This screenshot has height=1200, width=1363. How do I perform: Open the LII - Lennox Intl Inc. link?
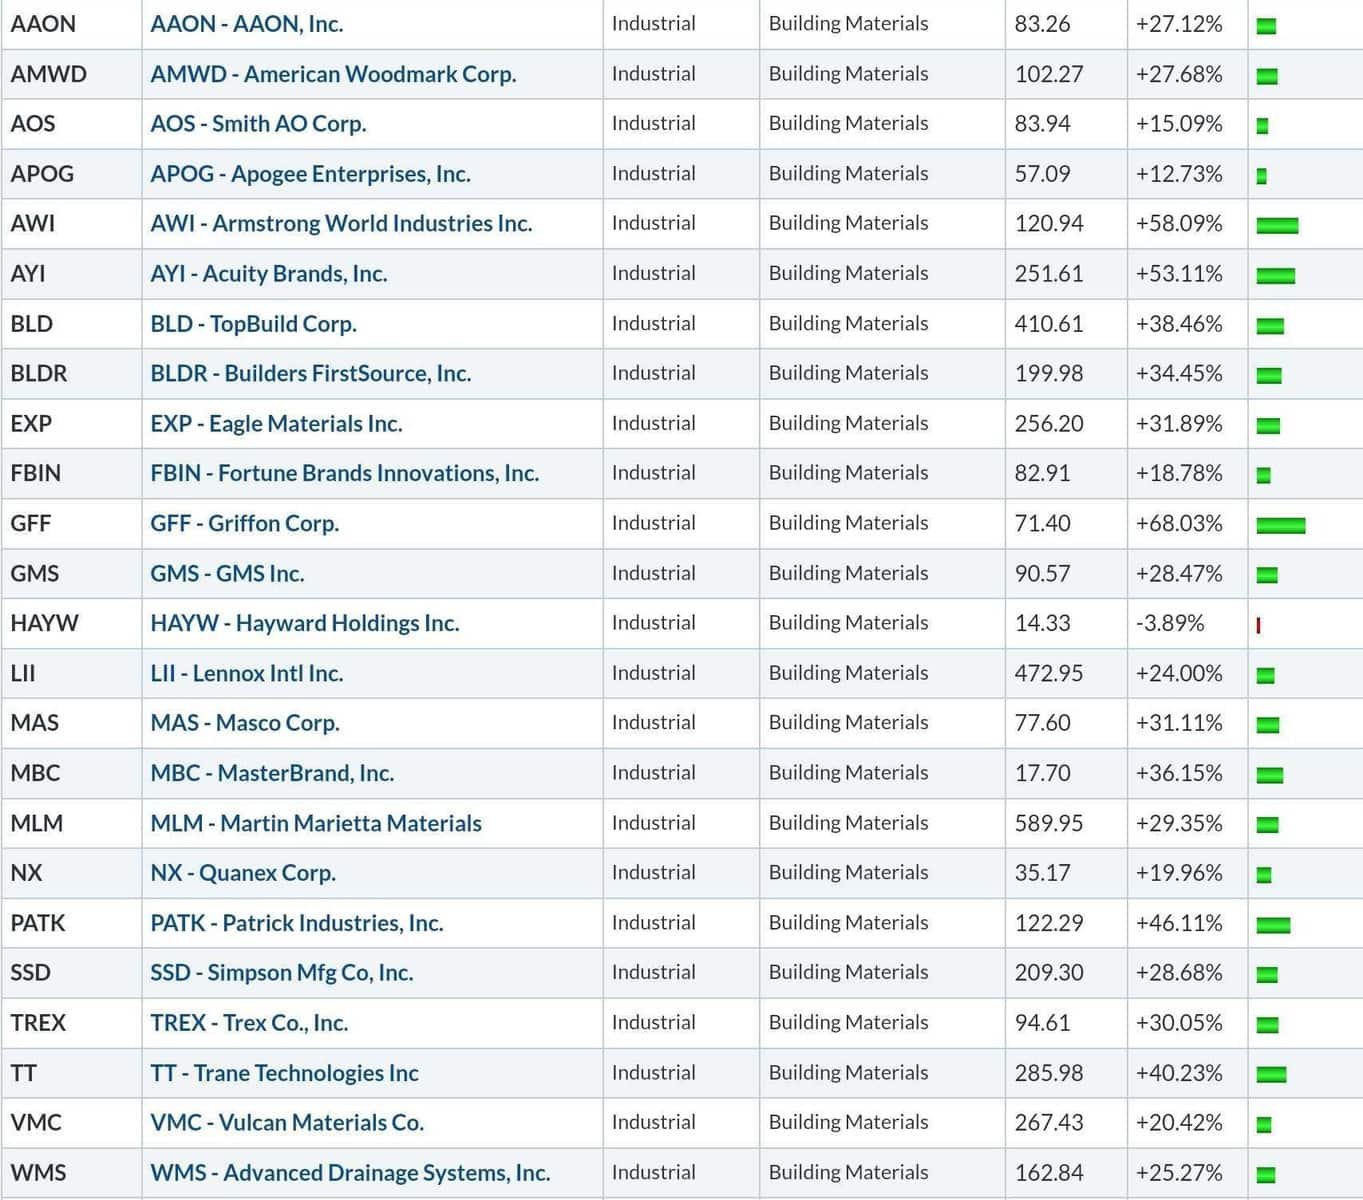[246, 674]
